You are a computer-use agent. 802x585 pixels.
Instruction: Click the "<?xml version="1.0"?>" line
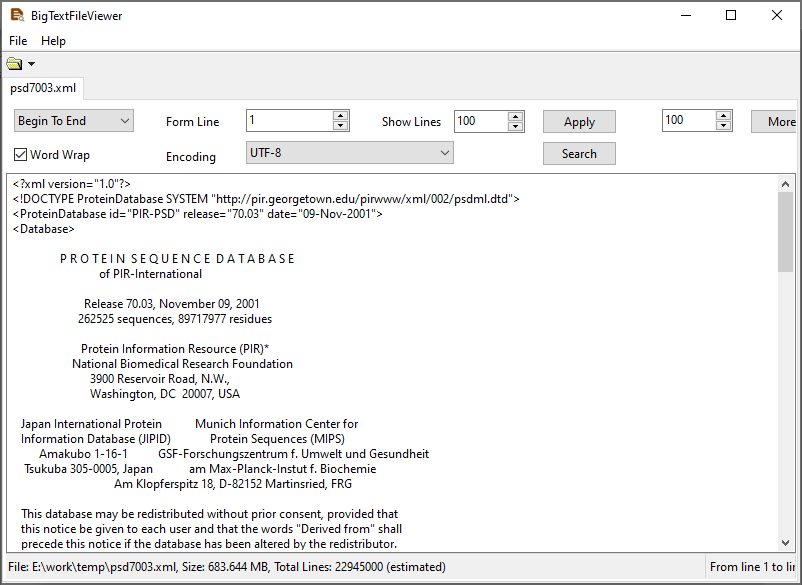pyautogui.click(x=72, y=184)
